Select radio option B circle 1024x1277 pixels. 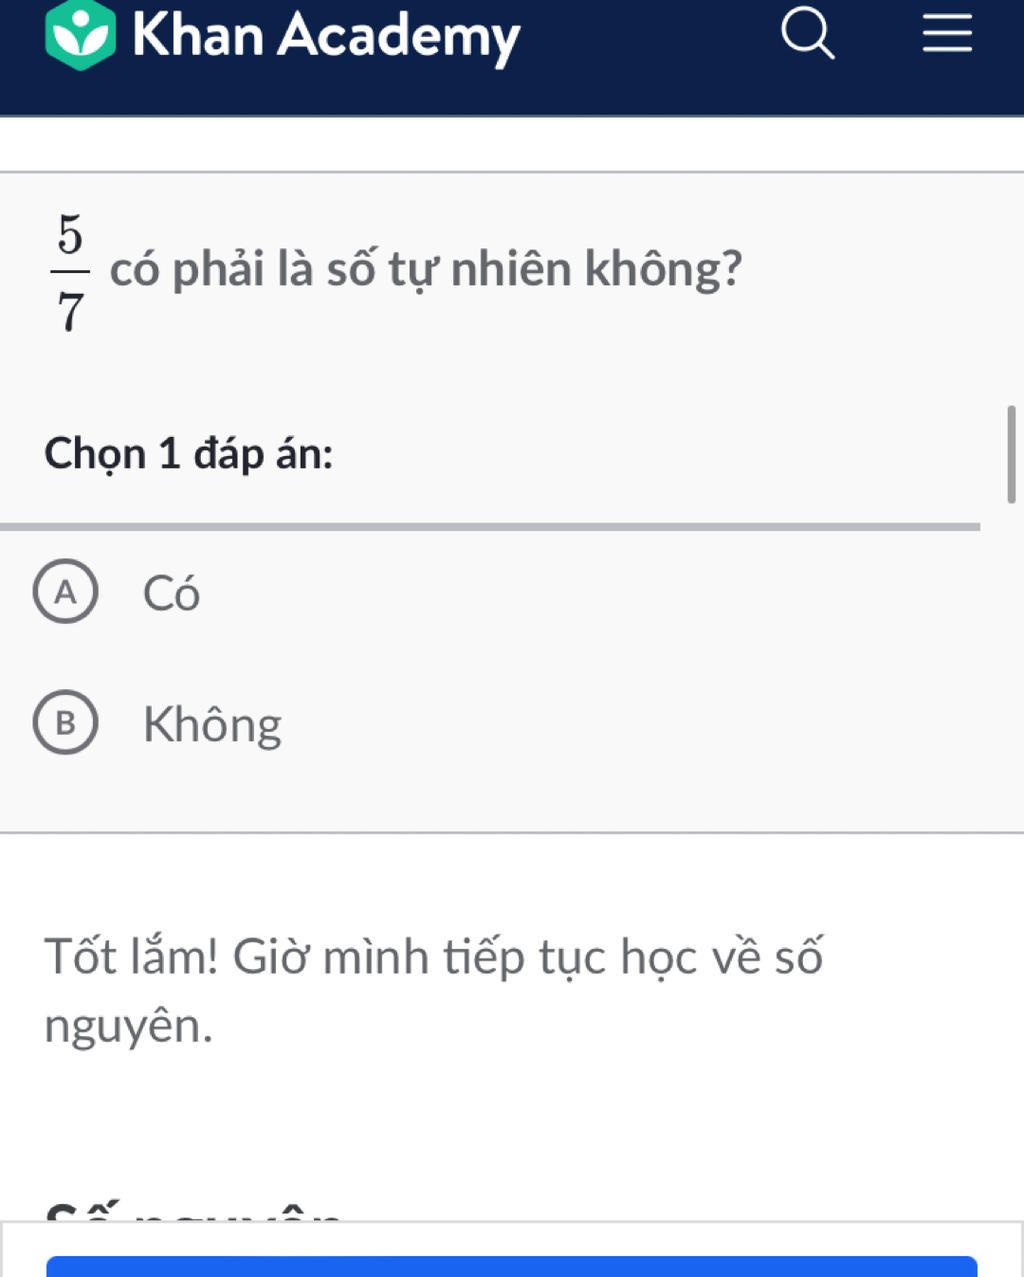click(x=66, y=725)
